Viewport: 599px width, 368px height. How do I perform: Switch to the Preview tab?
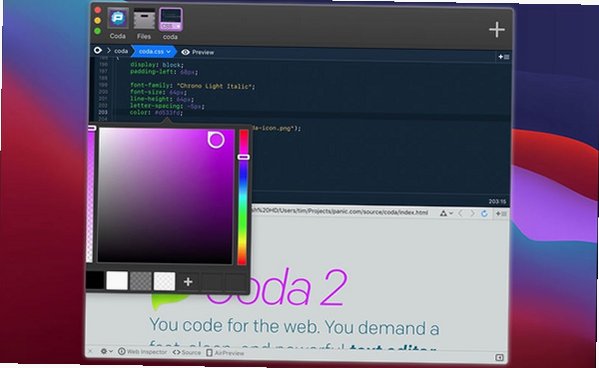tap(198, 52)
